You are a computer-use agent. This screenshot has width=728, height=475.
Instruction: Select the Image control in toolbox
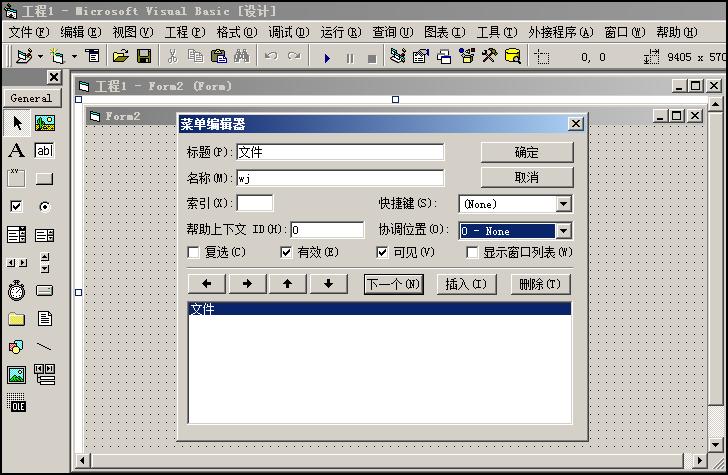(x=17, y=374)
